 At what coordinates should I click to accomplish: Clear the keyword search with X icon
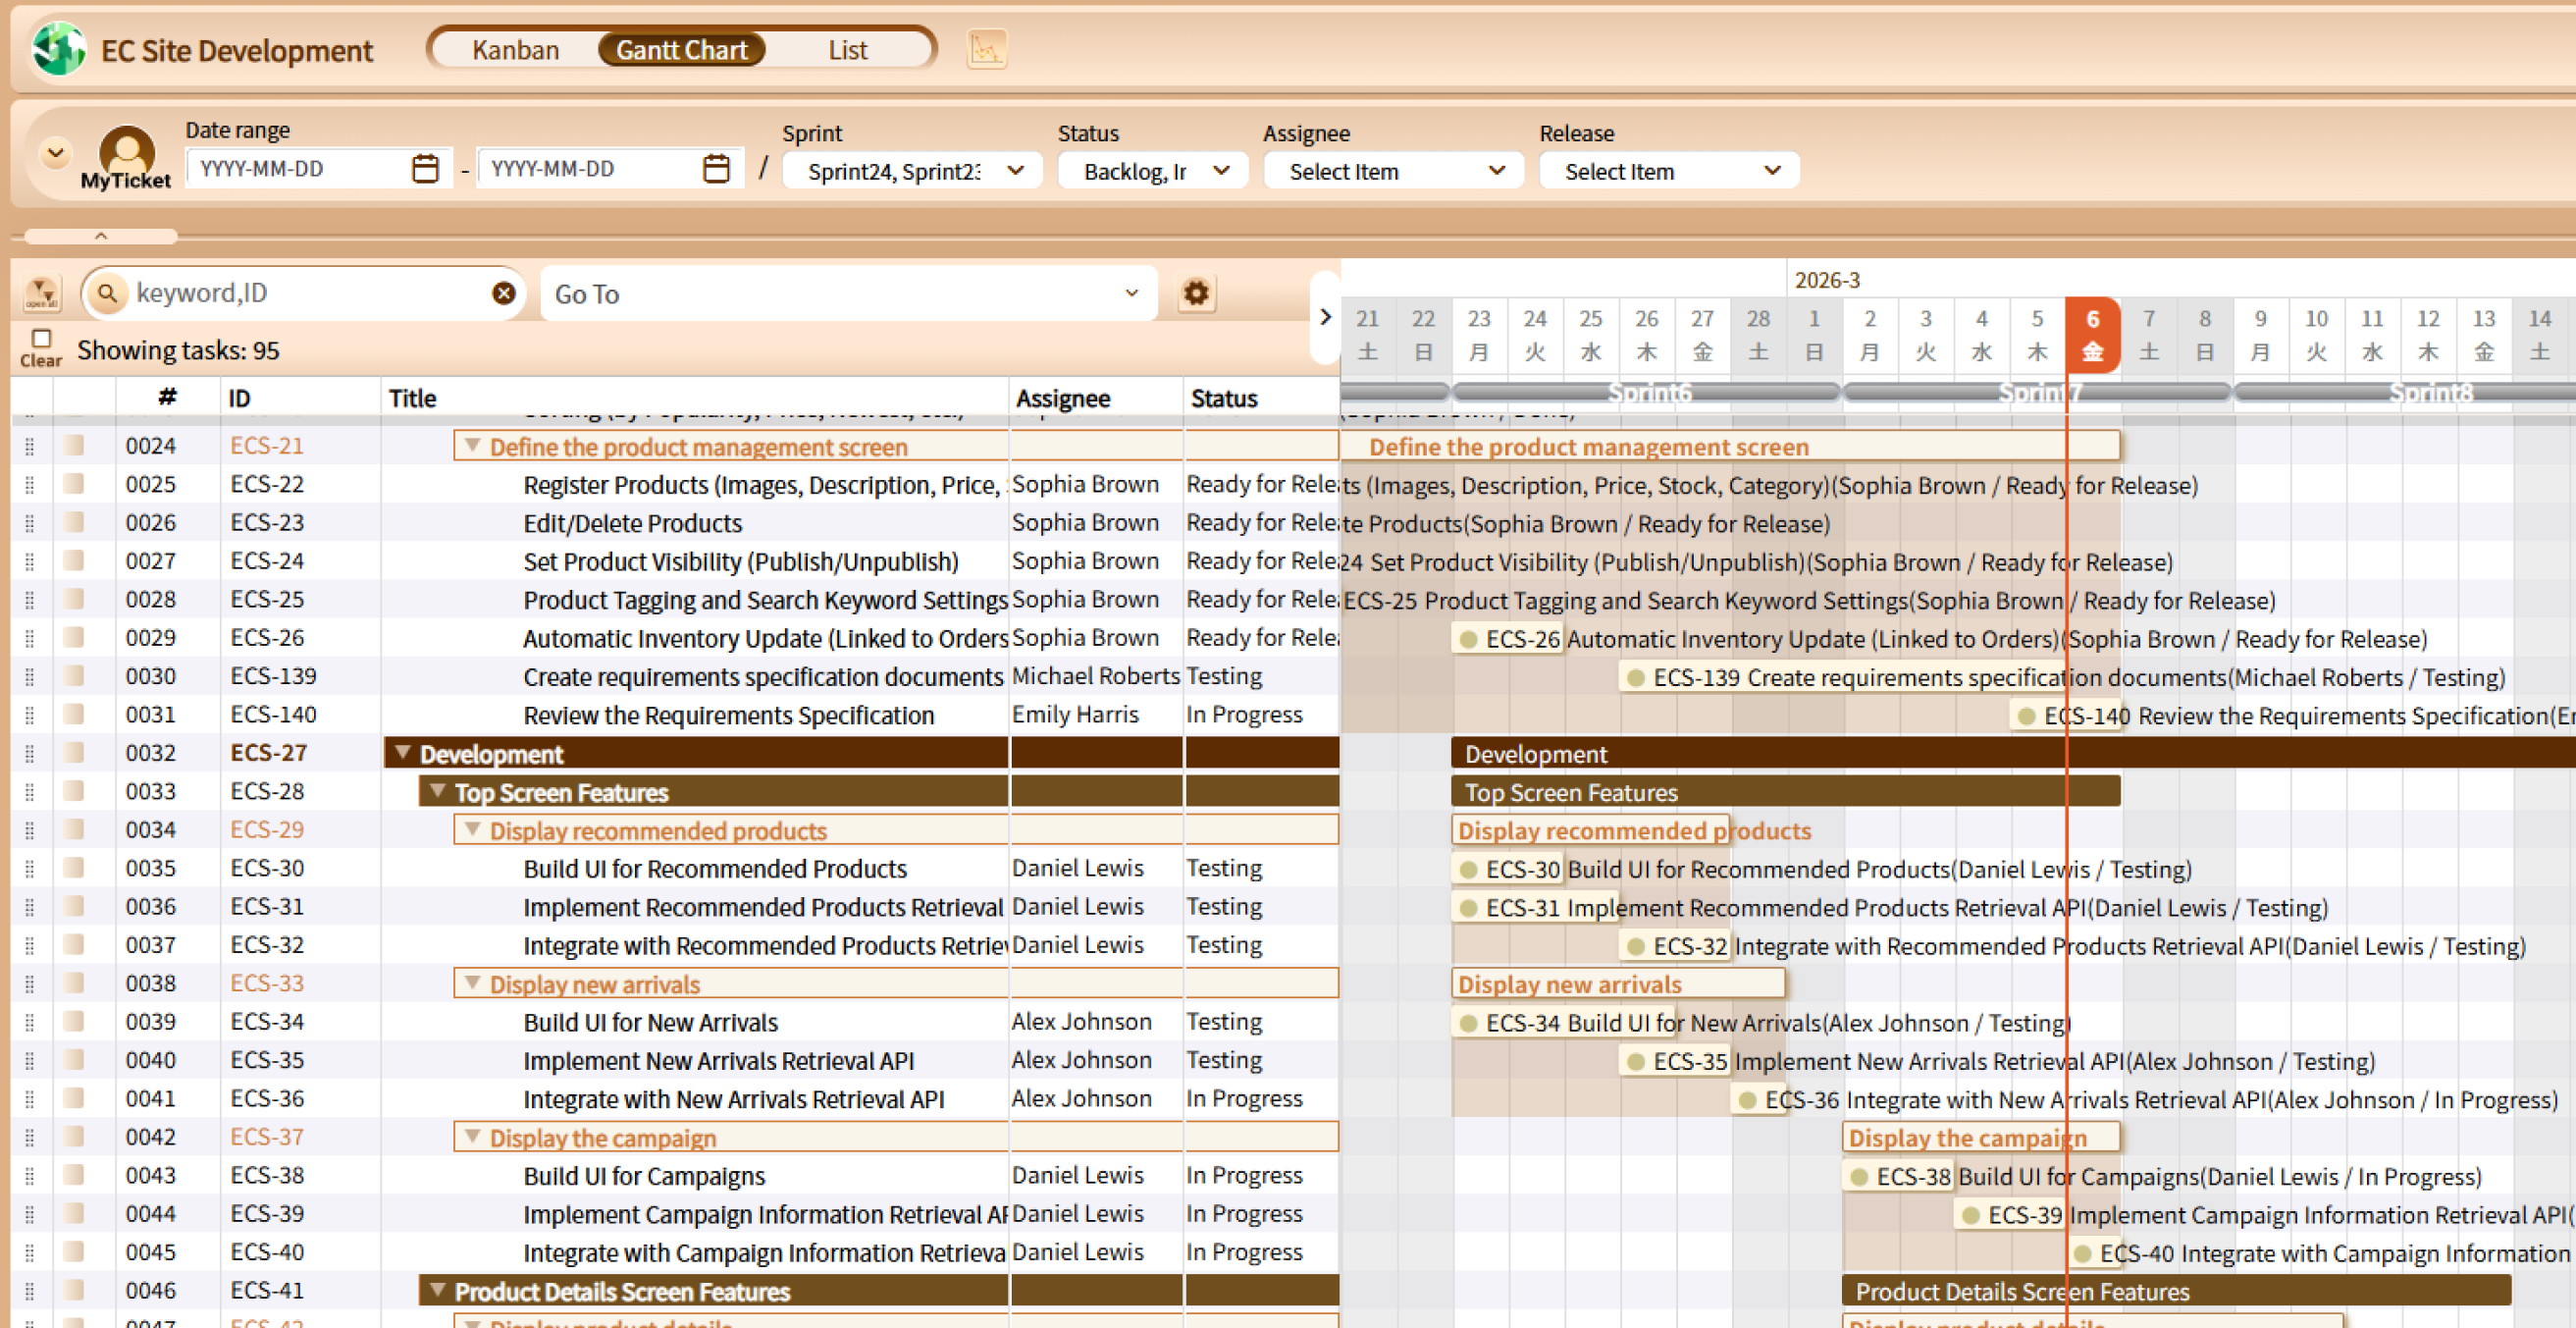tap(504, 293)
